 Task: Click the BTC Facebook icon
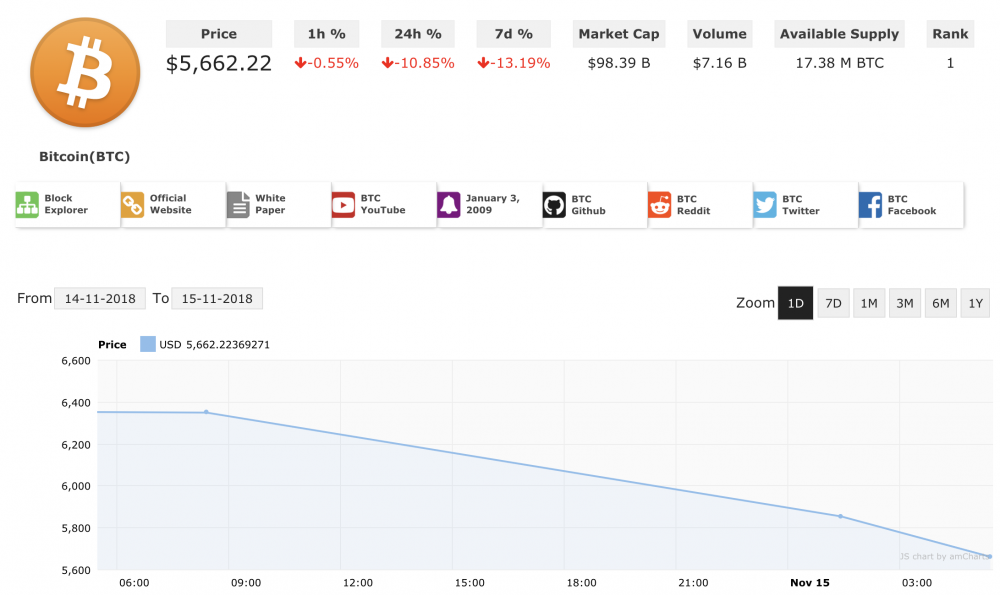(871, 205)
